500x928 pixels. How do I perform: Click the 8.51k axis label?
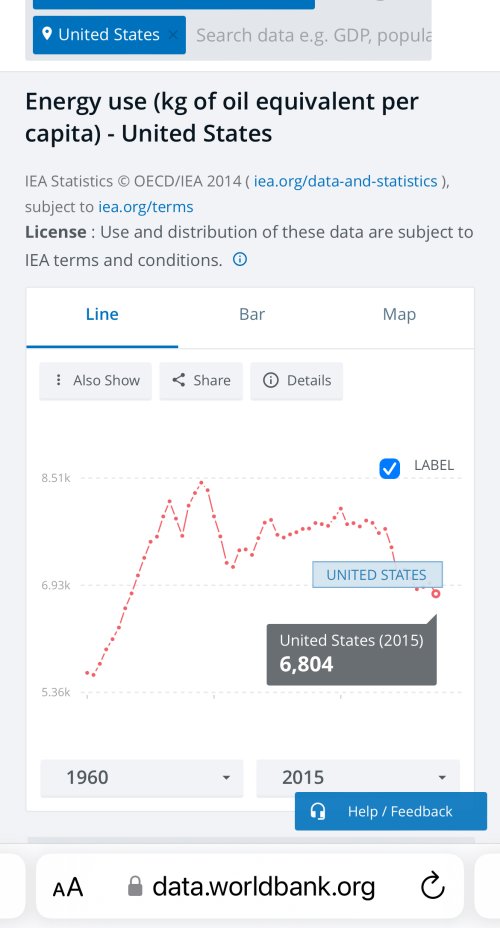click(x=56, y=478)
